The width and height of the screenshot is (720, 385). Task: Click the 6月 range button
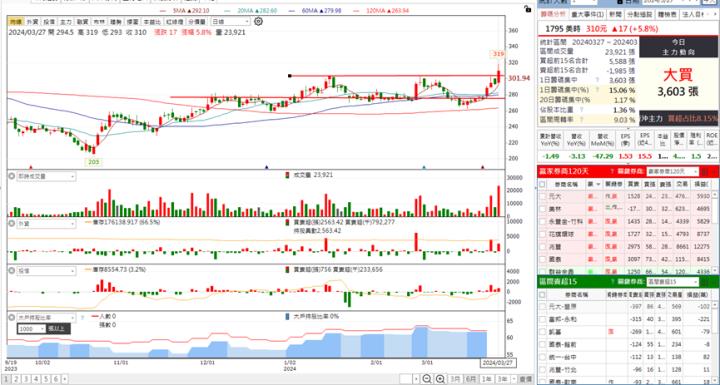coord(471,379)
